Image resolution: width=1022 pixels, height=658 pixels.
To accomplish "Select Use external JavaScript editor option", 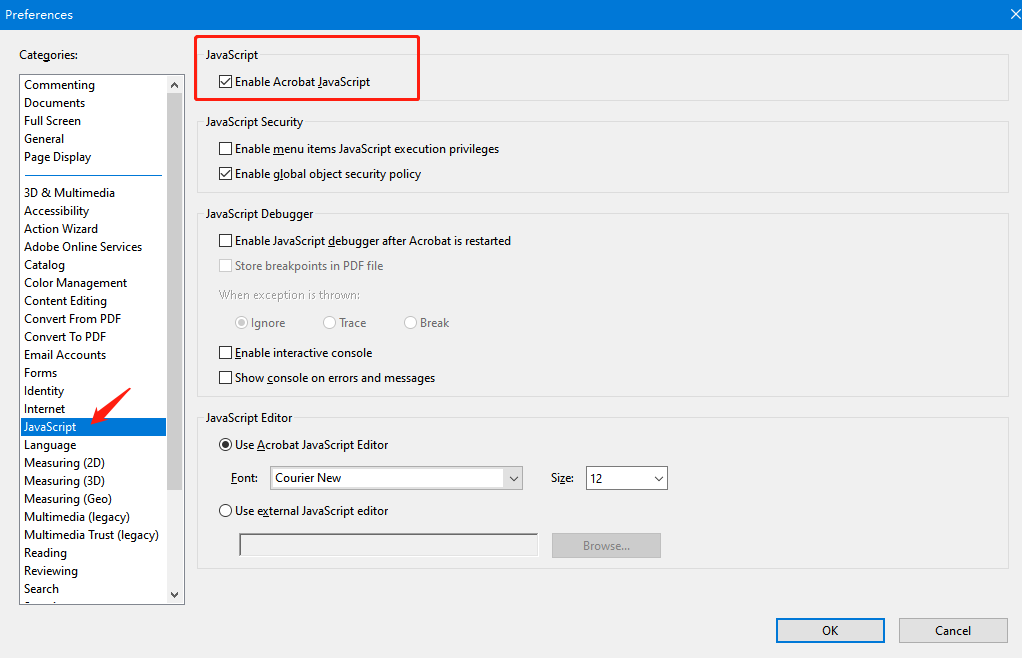I will point(225,511).
